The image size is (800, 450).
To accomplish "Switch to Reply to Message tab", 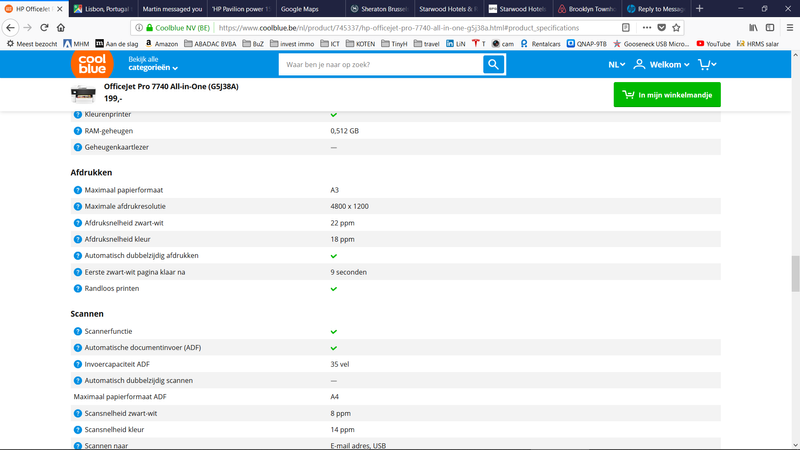I will pos(656,9).
